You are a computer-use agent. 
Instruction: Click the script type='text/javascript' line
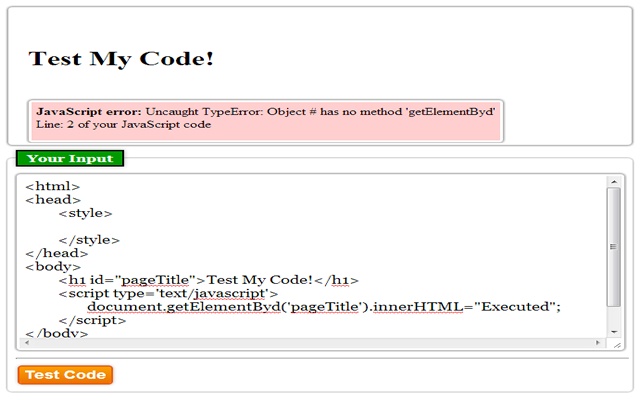point(168,293)
